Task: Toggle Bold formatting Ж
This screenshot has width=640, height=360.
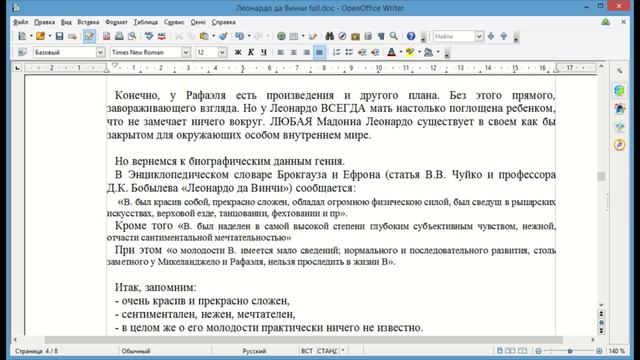Action: coord(238,52)
